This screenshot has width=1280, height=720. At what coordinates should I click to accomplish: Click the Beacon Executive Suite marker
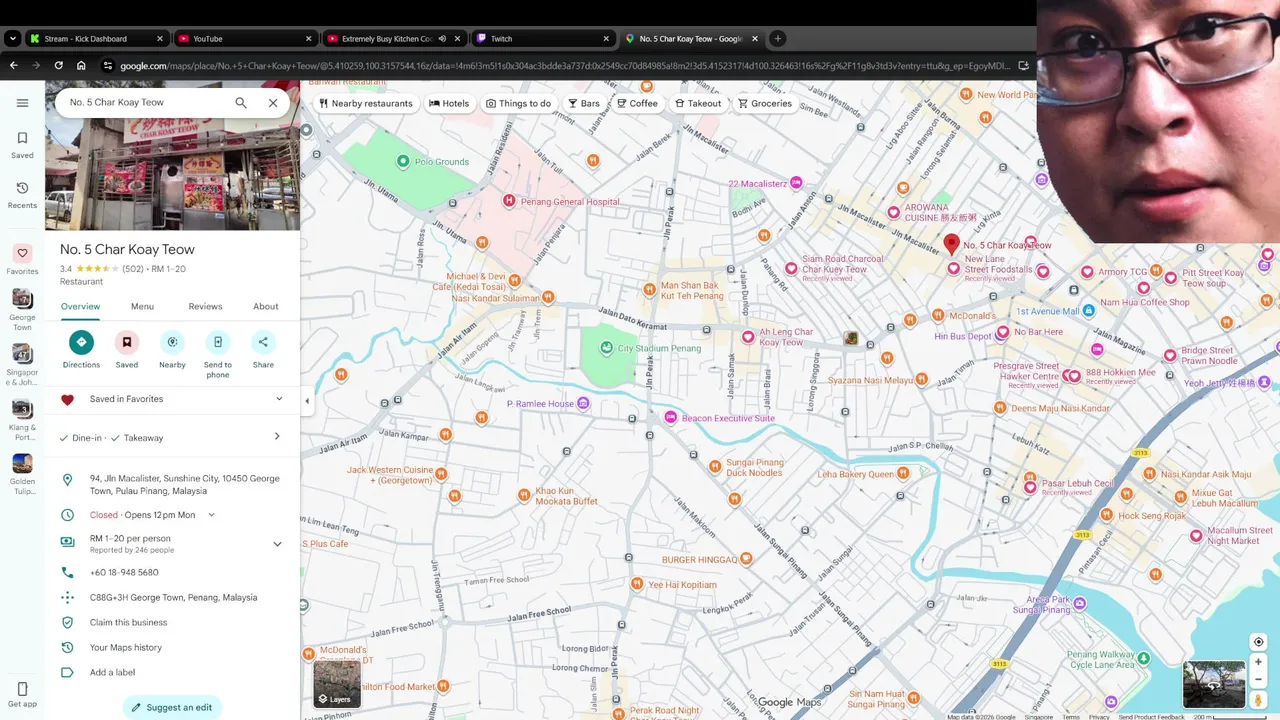coord(671,418)
